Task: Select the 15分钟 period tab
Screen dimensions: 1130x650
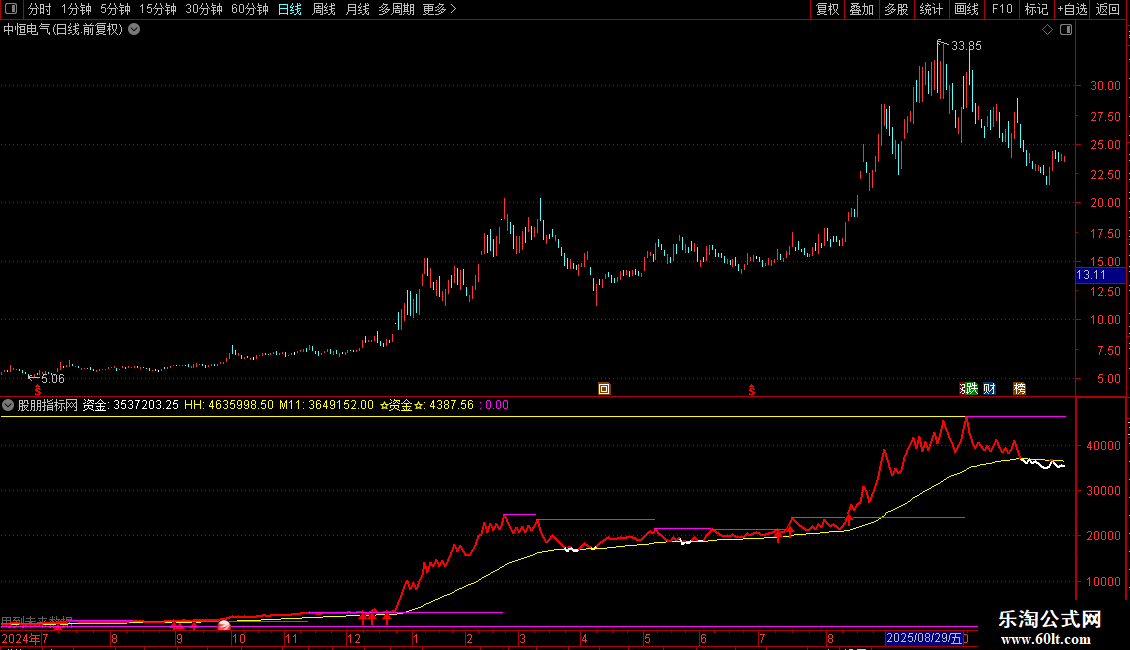Action: [158, 9]
